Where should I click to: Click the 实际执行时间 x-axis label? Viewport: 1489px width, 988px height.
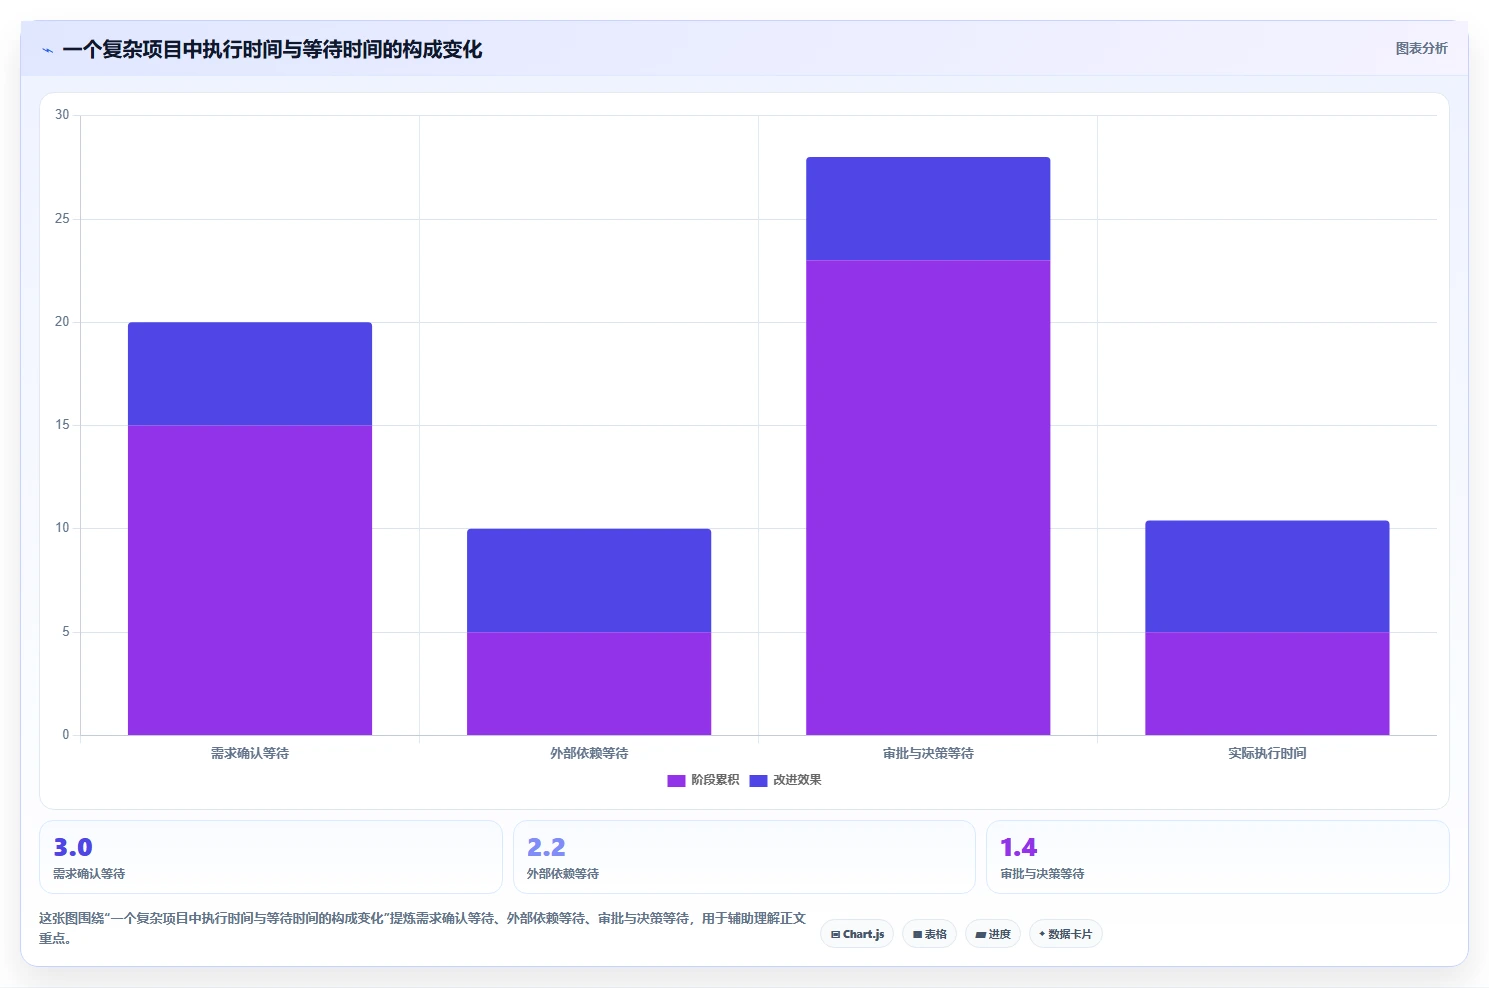pos(1267,753)
